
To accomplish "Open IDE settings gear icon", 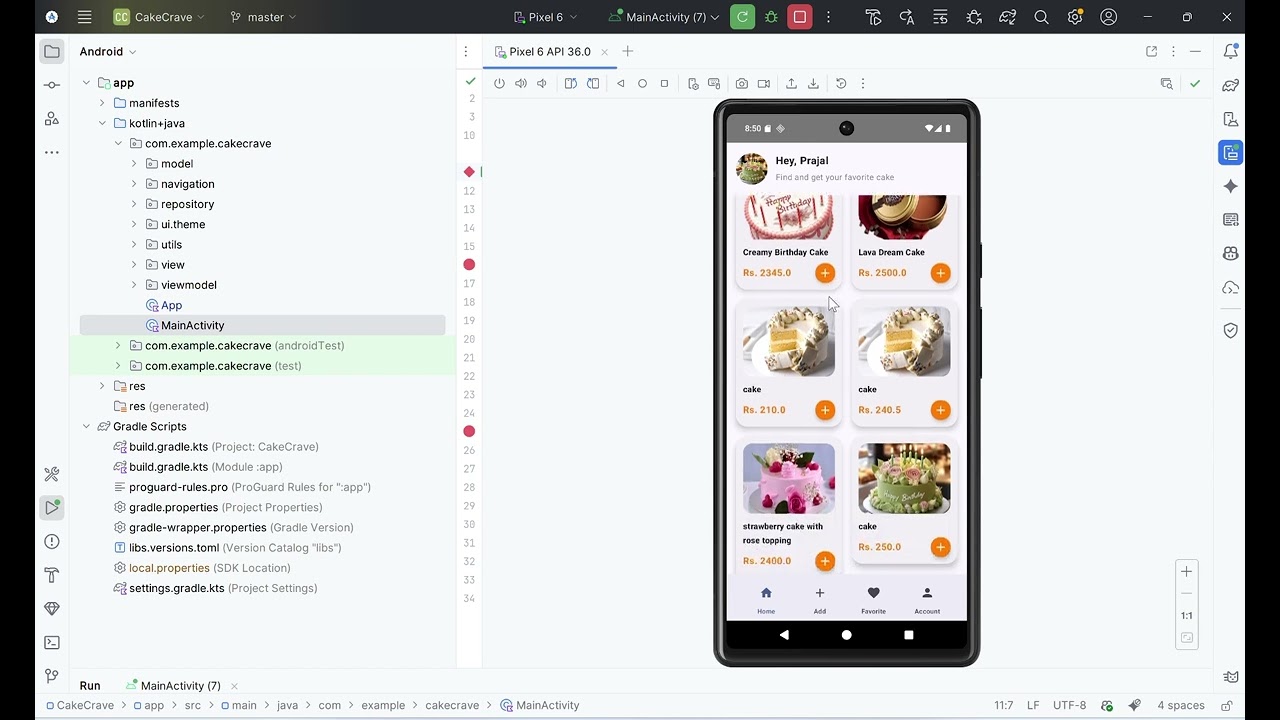I will (1075, 17).
